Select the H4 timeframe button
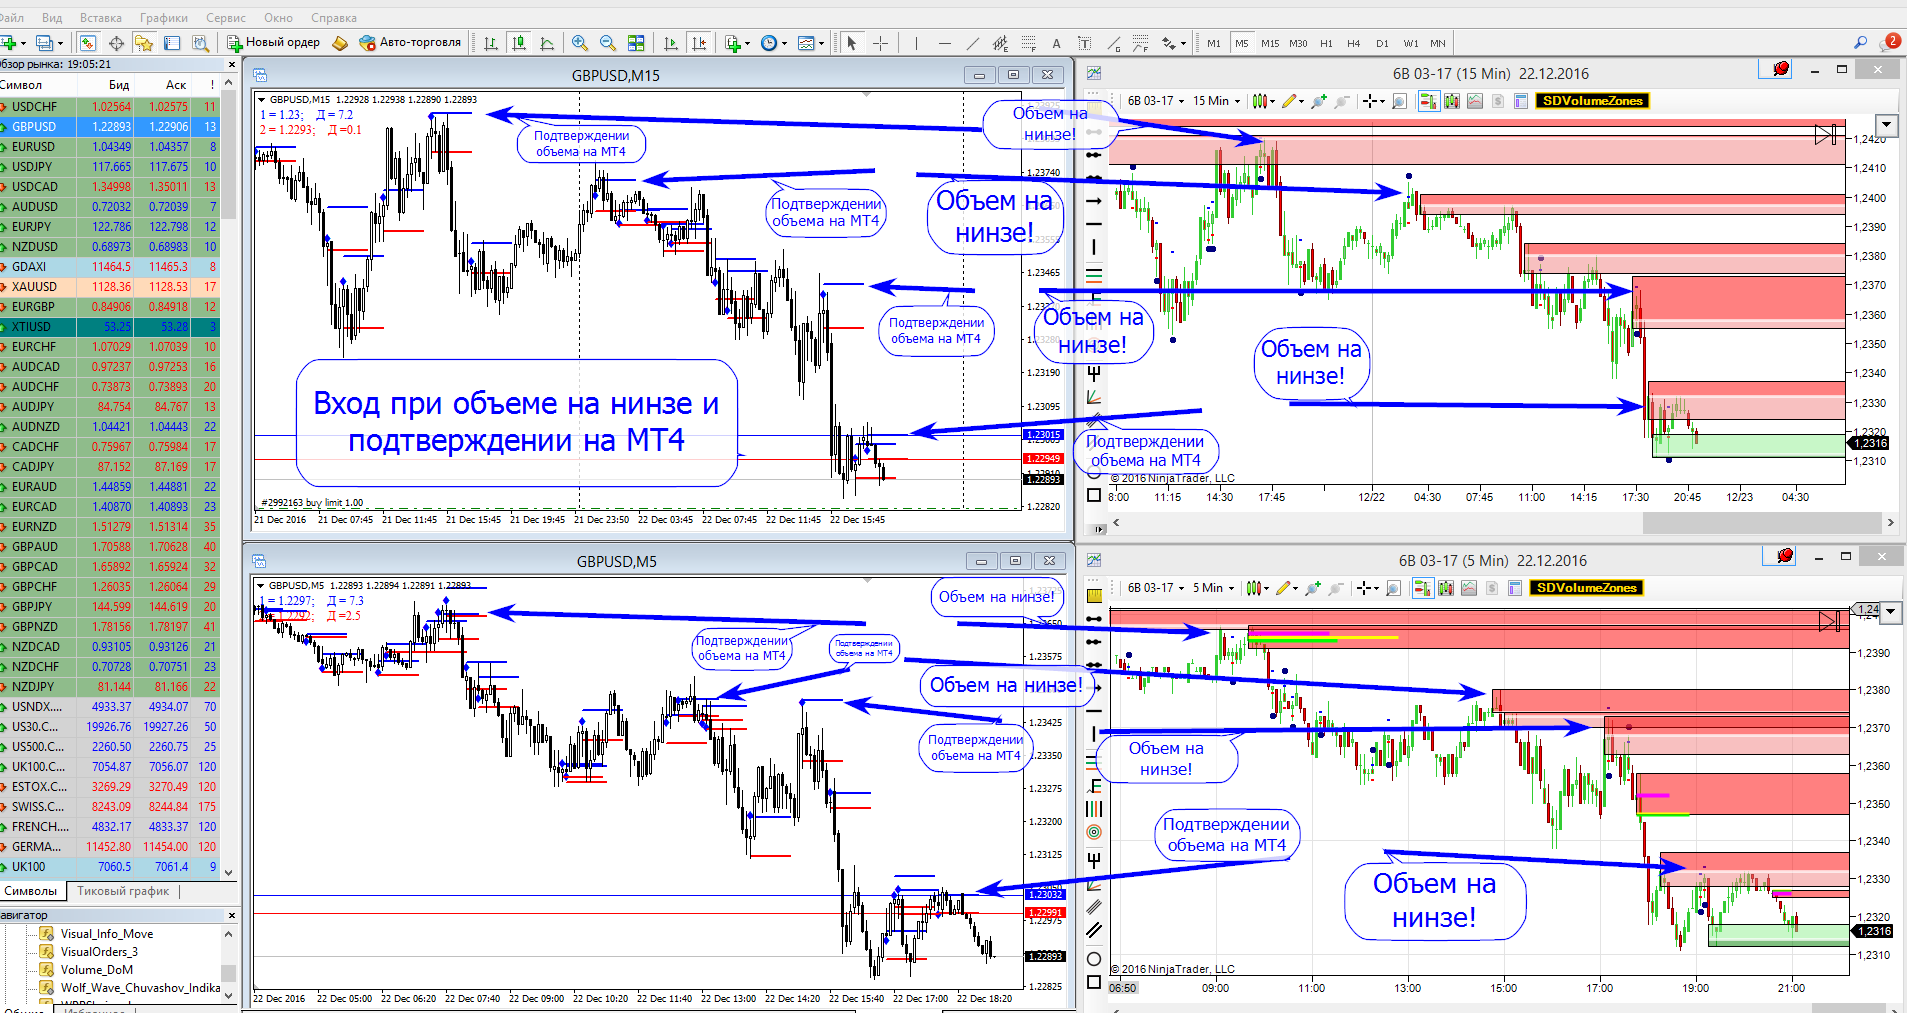Image resolution: width=1907 pixels, height=1013 pixels. [x=1354, y=43]
